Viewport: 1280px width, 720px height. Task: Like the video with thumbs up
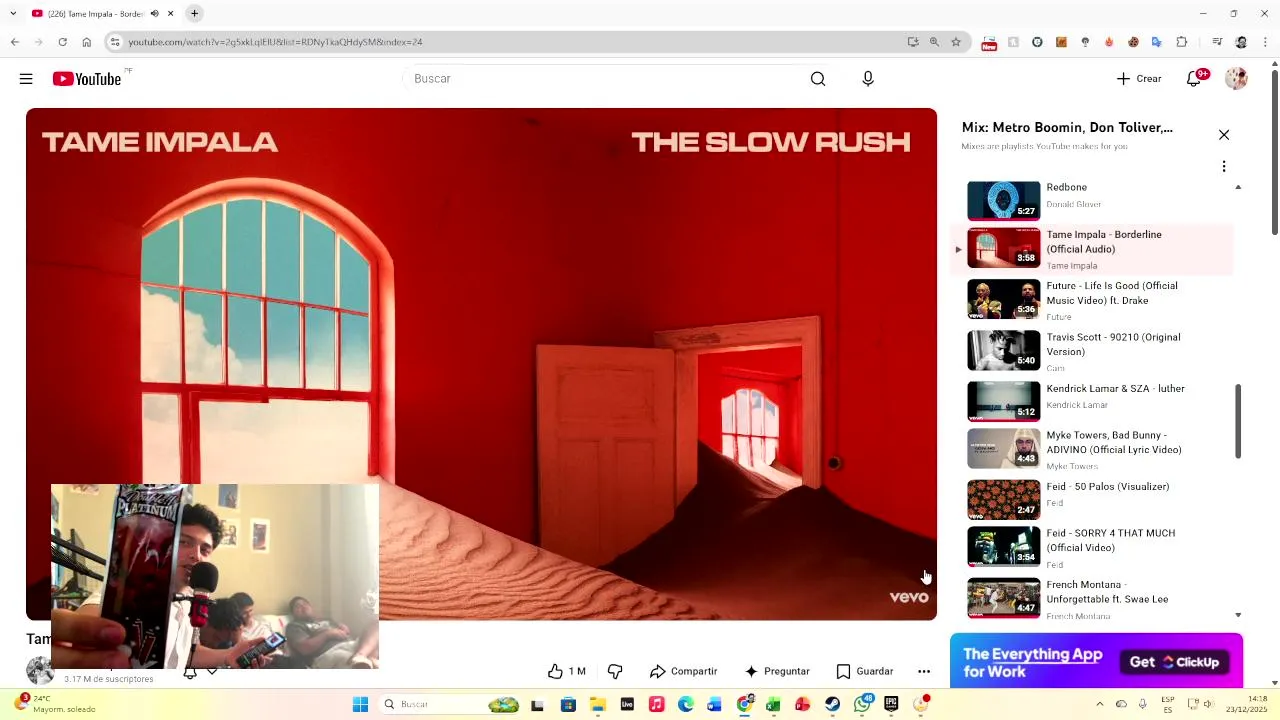click(566, 671)
